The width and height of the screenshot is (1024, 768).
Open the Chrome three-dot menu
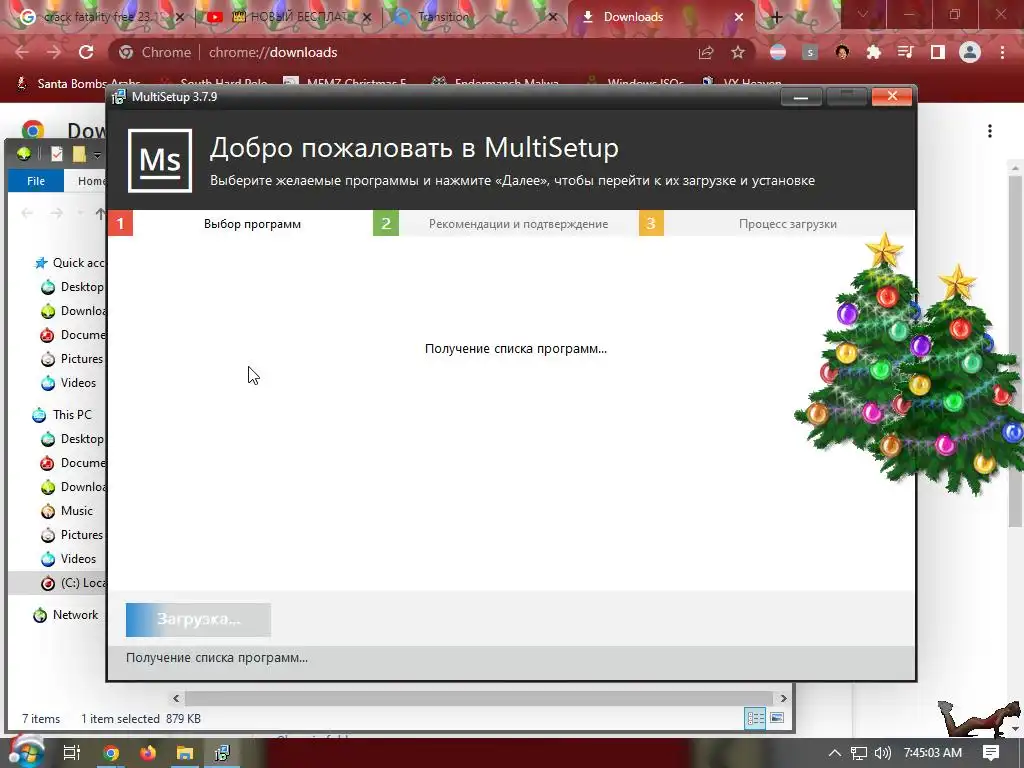[1002, 52]
